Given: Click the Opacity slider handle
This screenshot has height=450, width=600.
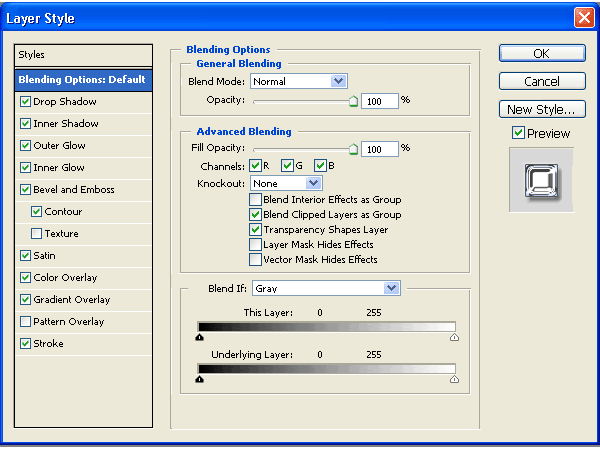Looking at the screenshot, I should click(x=353, y=101).
